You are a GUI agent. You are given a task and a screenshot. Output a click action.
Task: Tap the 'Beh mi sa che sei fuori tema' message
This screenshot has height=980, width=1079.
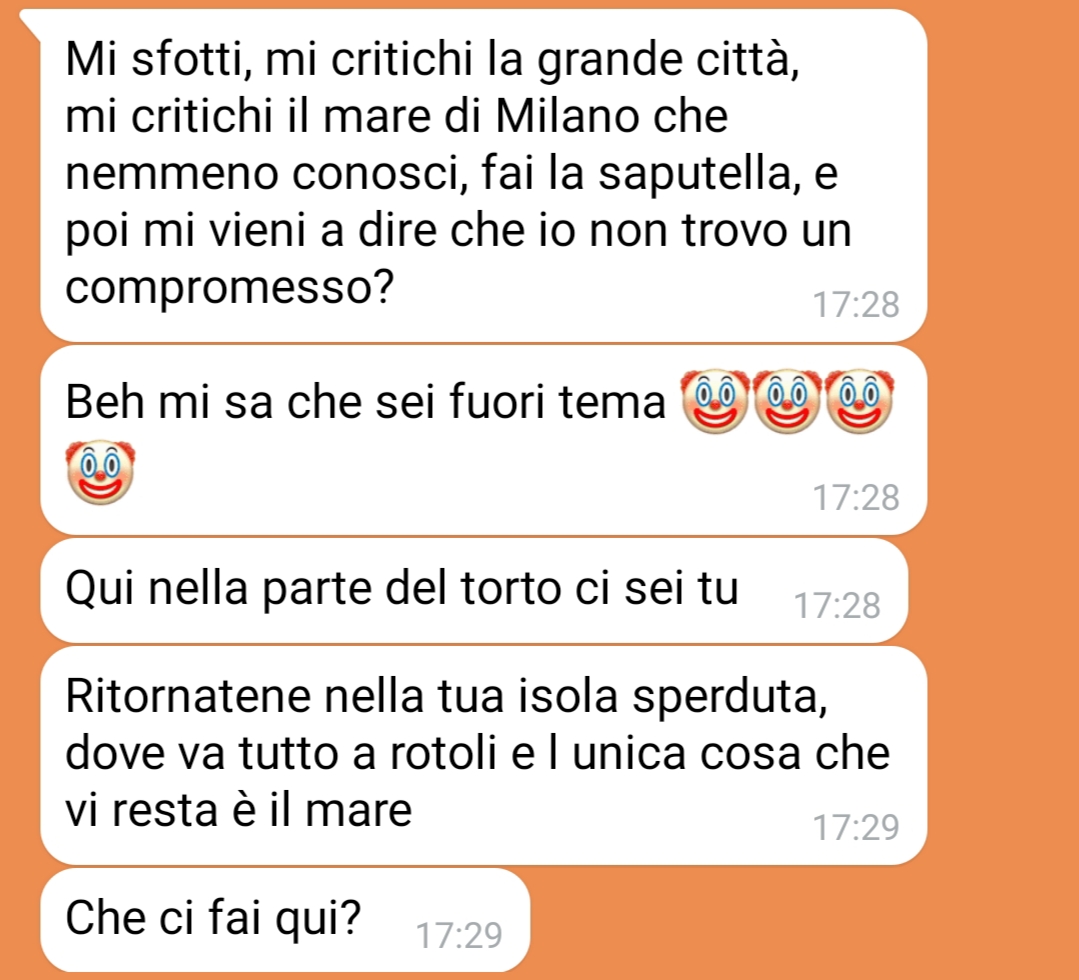[x=484, y=440]
